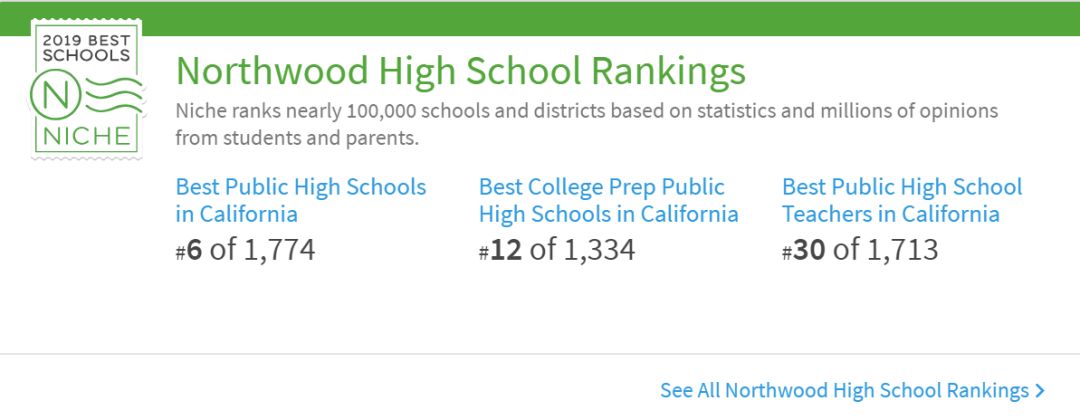Click the Niche 2019 Best Schools badge
The height and width of the screenshot is (420, 1080).
click(87, 89)
